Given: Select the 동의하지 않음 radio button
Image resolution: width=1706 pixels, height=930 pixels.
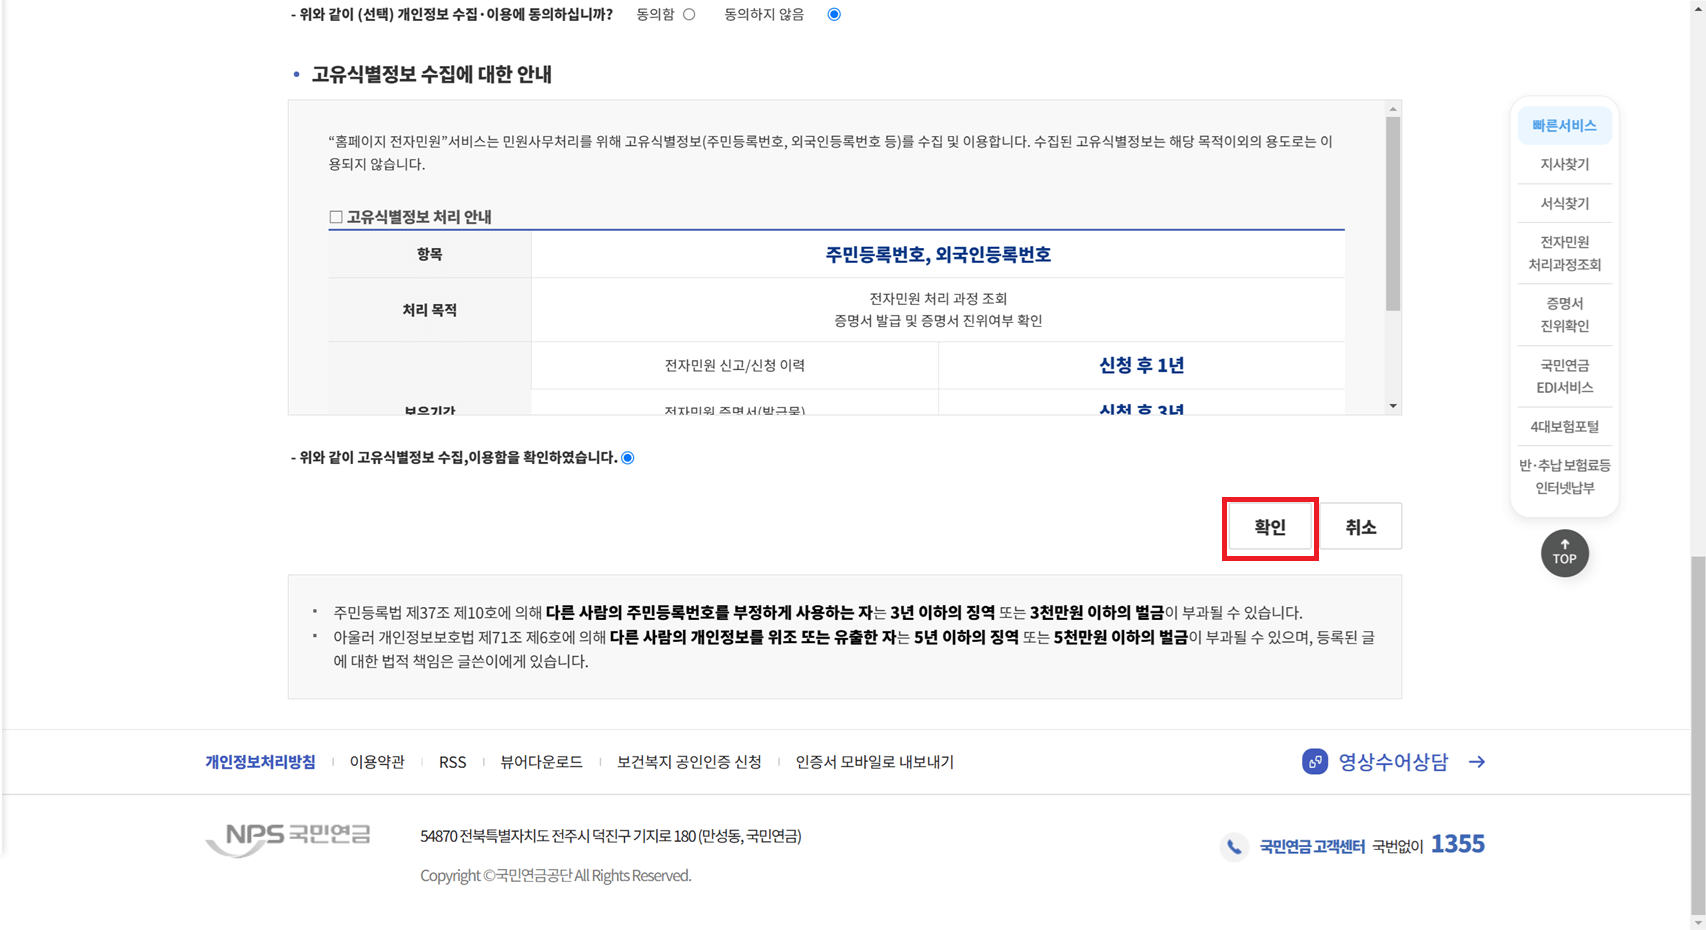Looking at the screenshot, I should [x=834, y=14].
